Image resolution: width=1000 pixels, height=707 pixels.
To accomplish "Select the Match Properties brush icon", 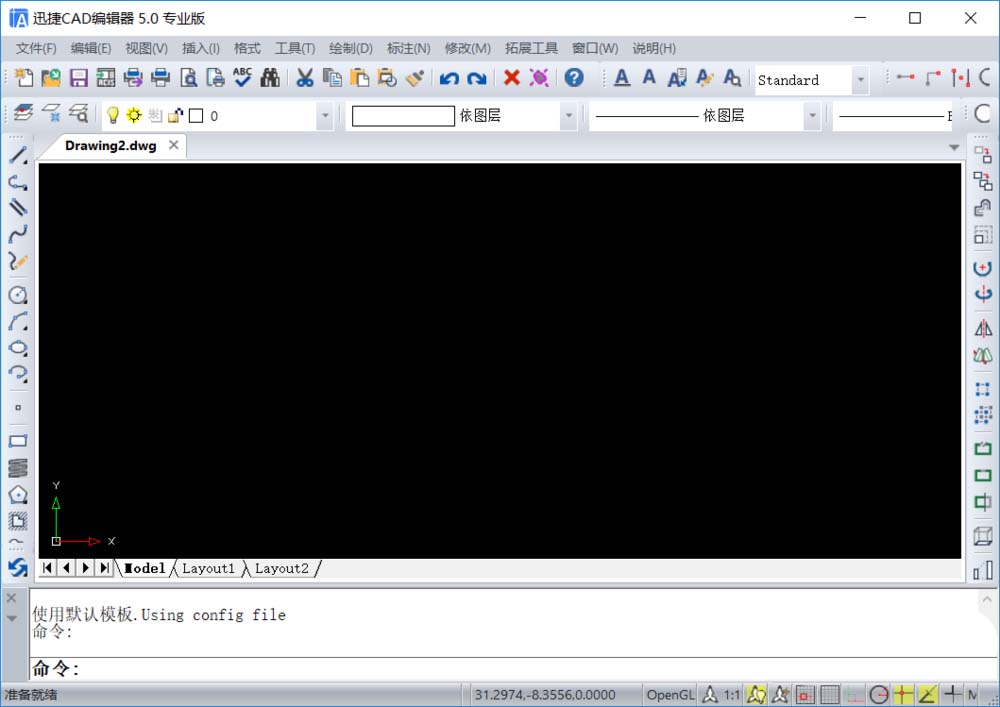I will (415, 78).
